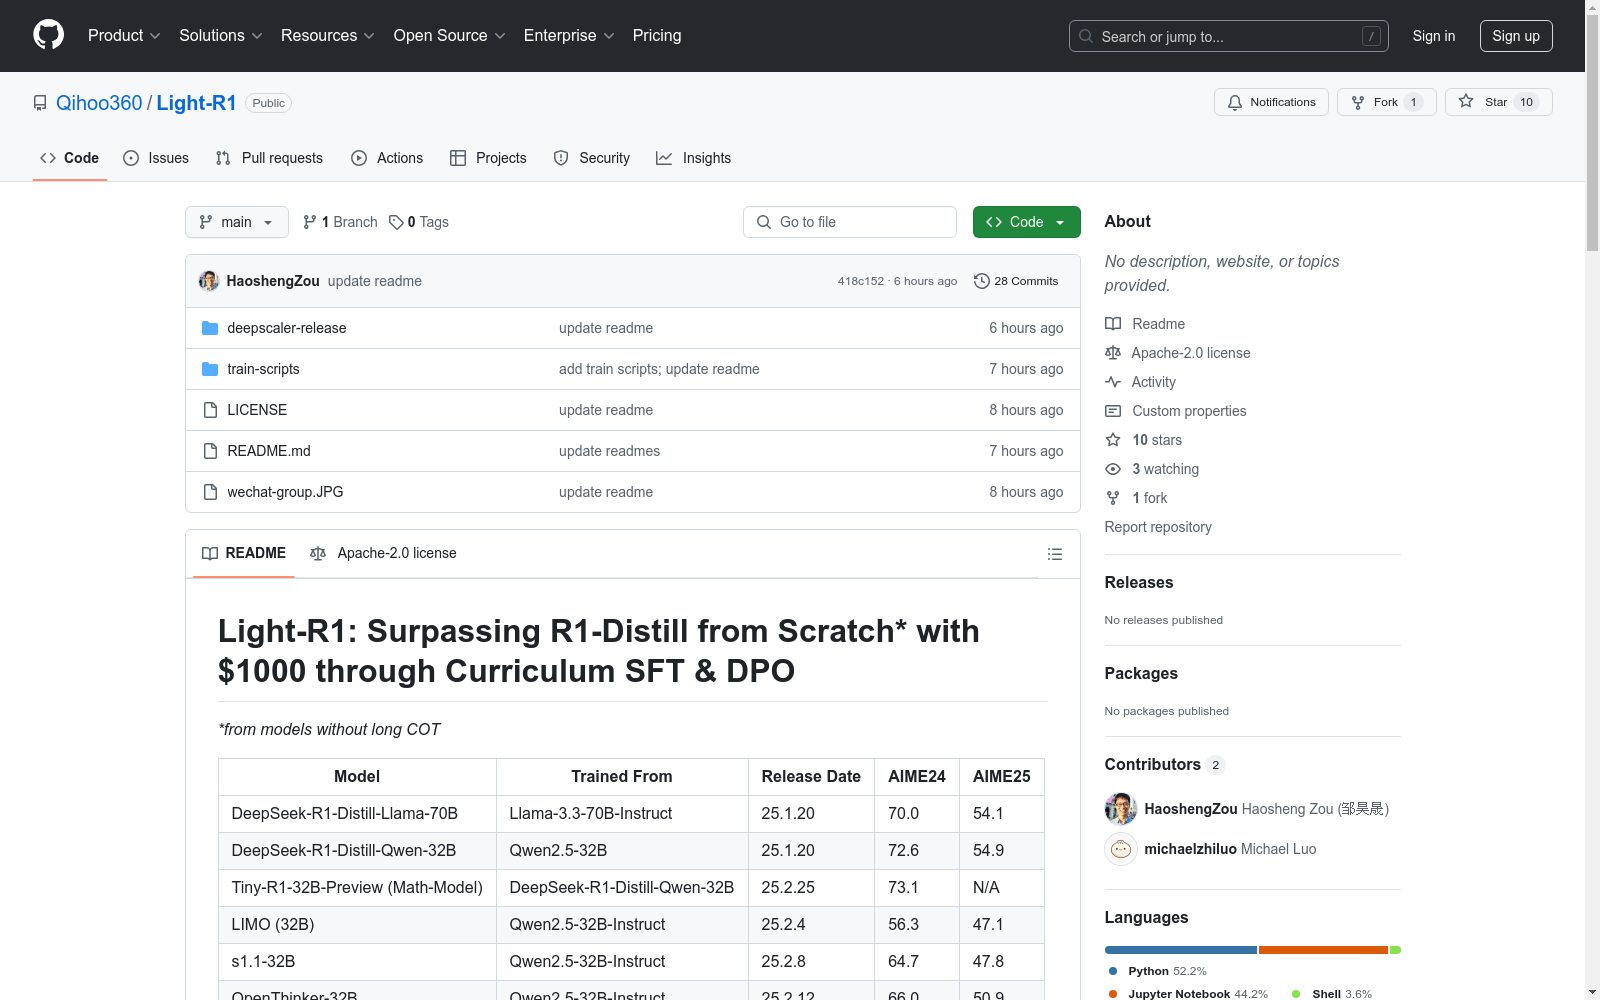Click the wechat-group.JPG file icon
Image resolution: width=1600 pixels, height=1000 pixels.
210,492
